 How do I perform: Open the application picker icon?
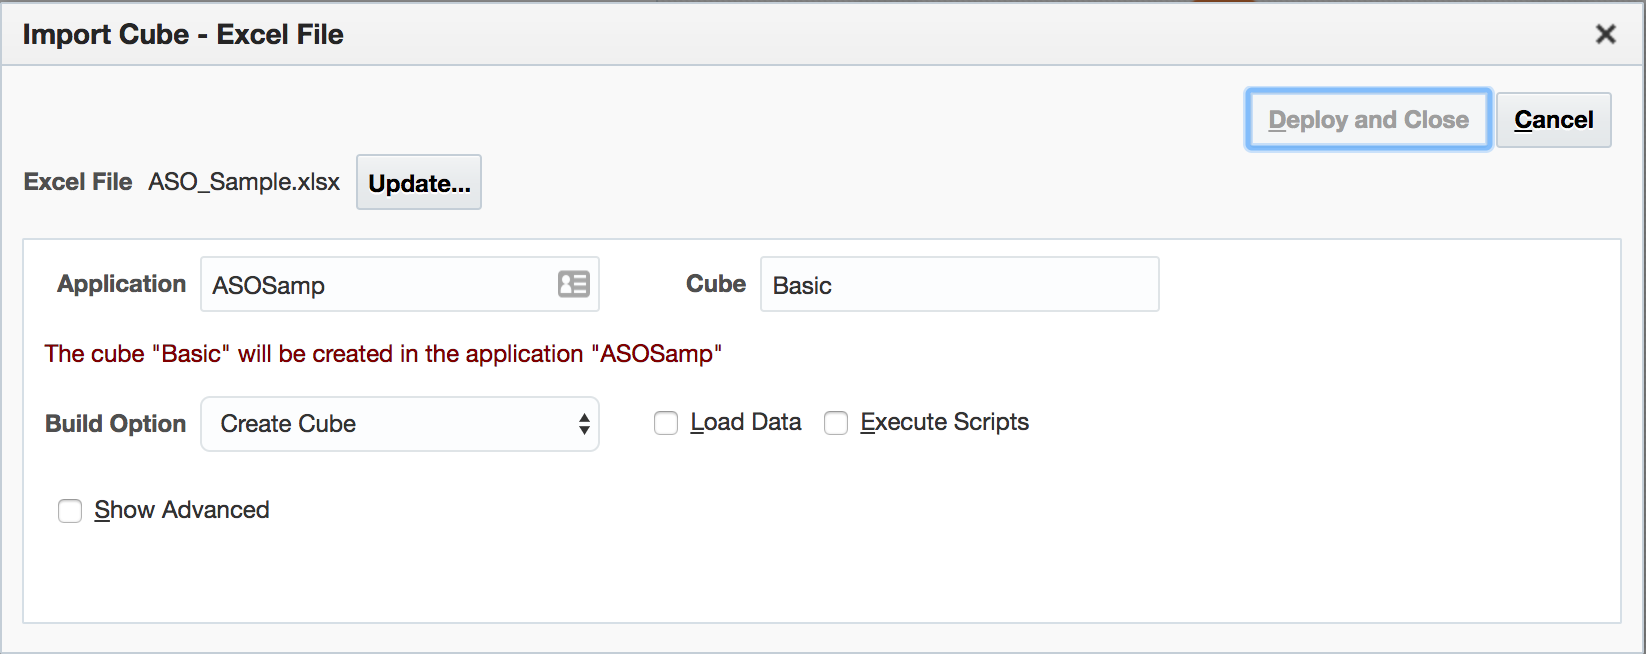(573, 285)
